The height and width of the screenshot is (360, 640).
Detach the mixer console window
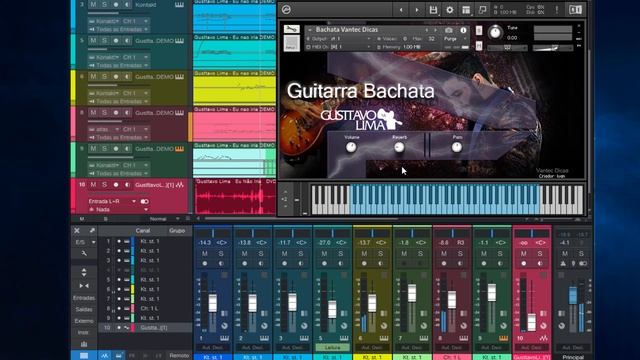92,231
